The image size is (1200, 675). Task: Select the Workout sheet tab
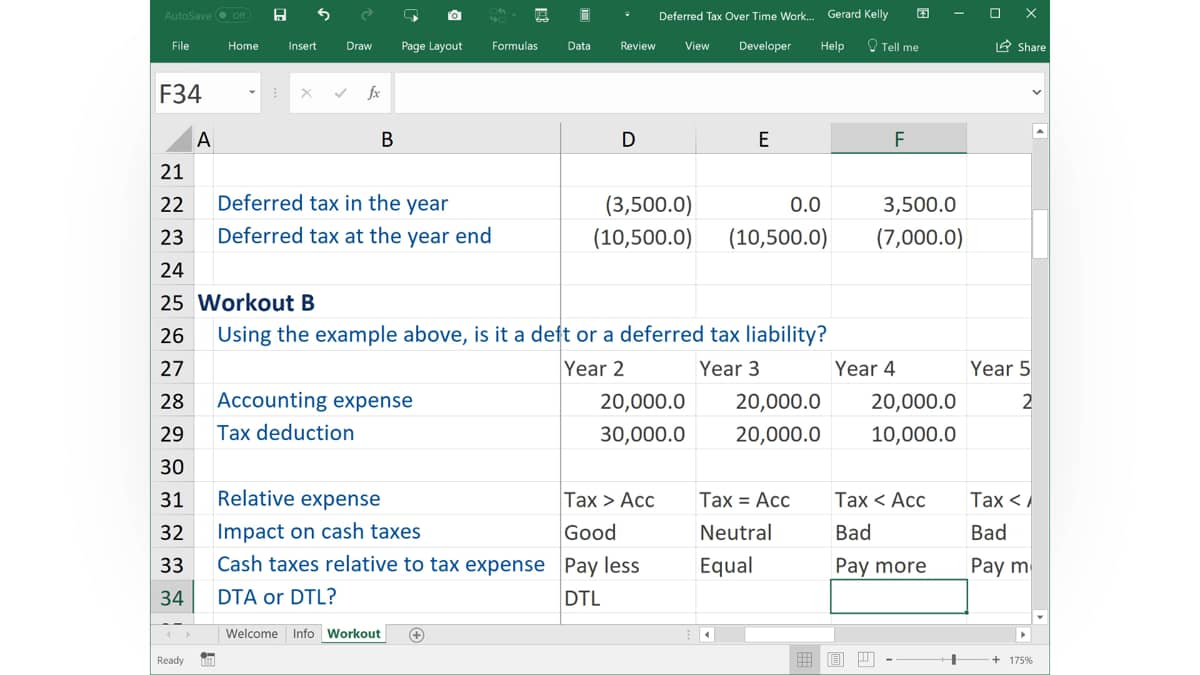click(x=354, y=634)
